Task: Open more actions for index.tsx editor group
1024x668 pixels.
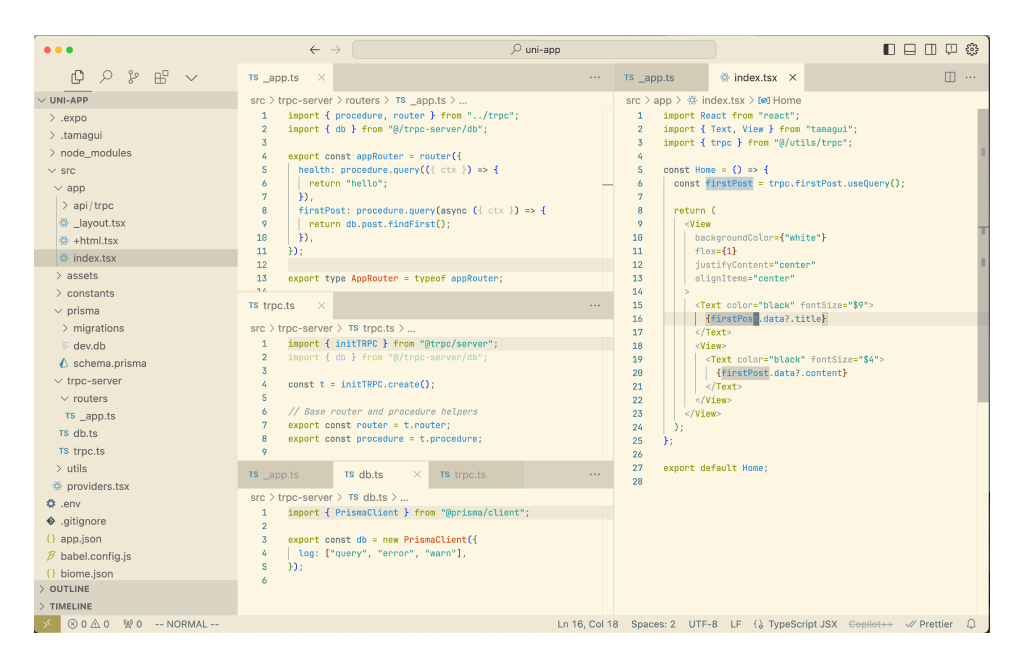Action: (x=970, y=77)
